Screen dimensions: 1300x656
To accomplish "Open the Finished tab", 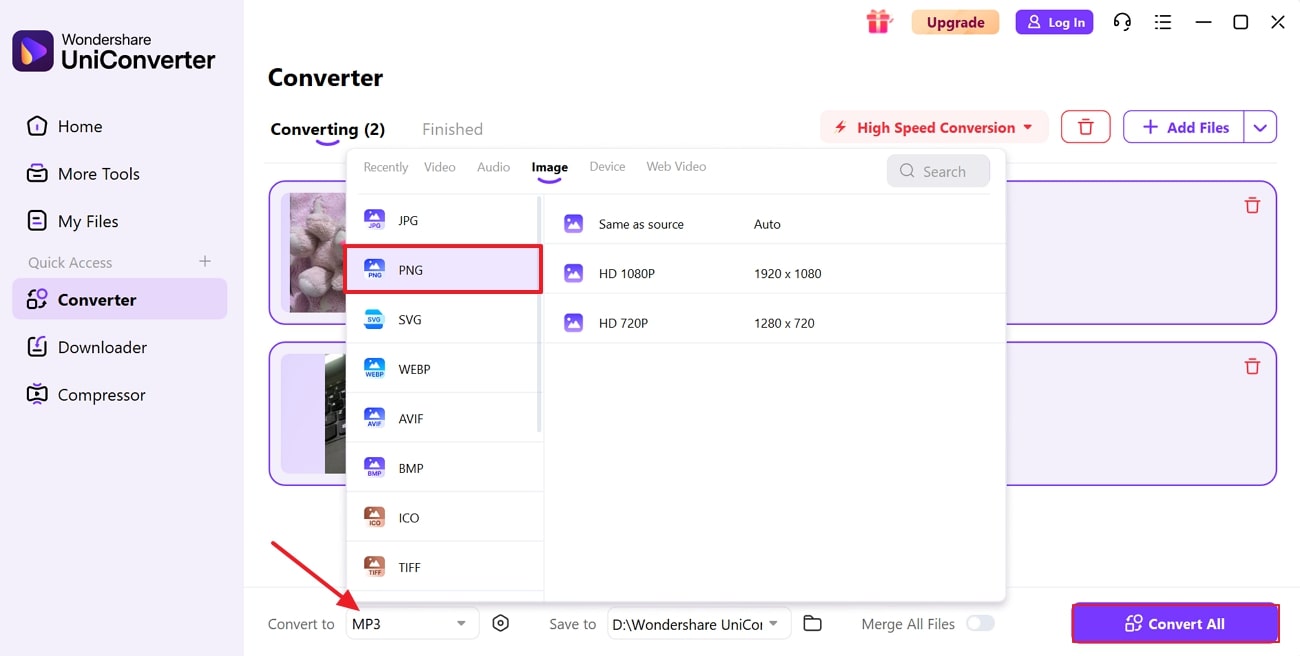I will (x=452, y=129).
